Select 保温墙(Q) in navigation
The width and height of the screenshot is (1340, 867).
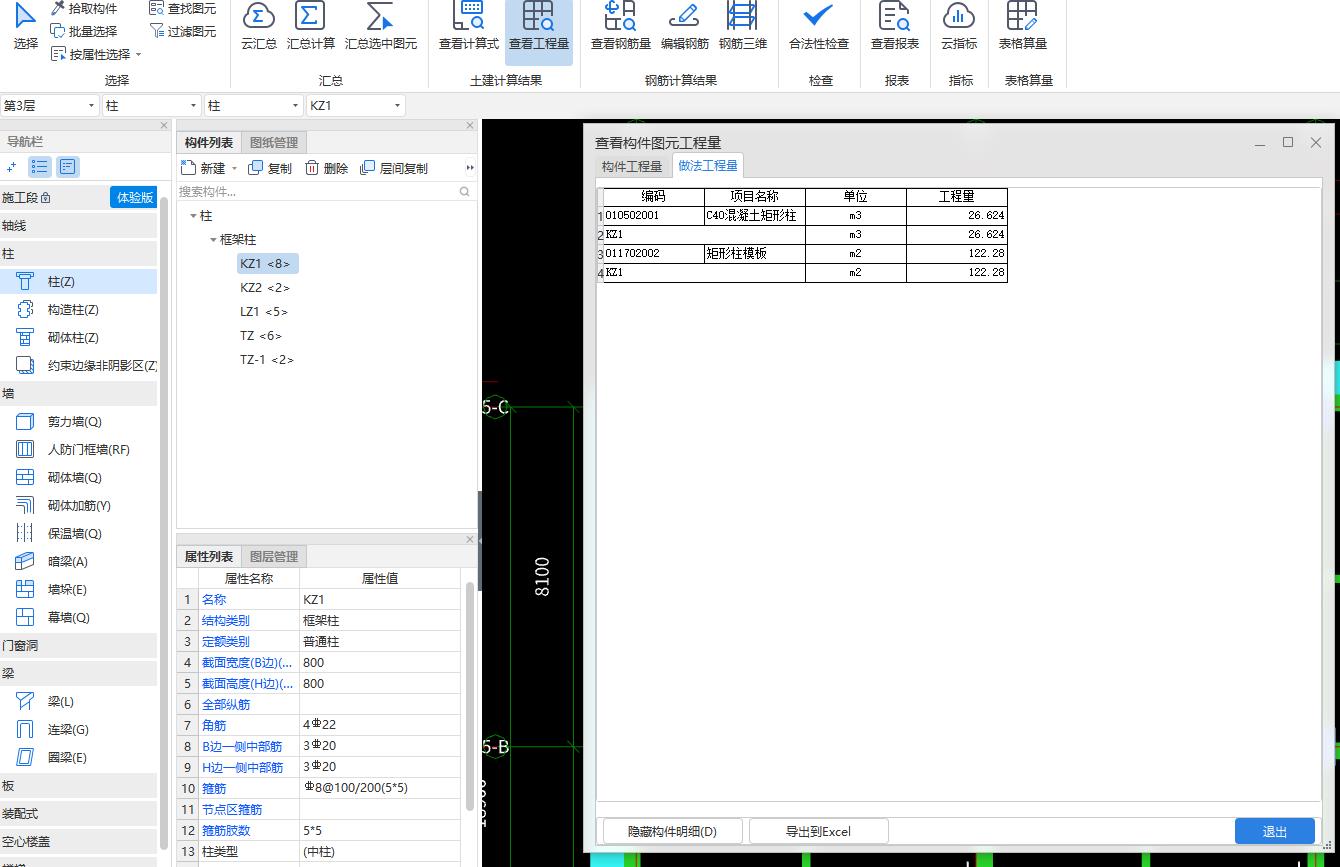[78, 534]
